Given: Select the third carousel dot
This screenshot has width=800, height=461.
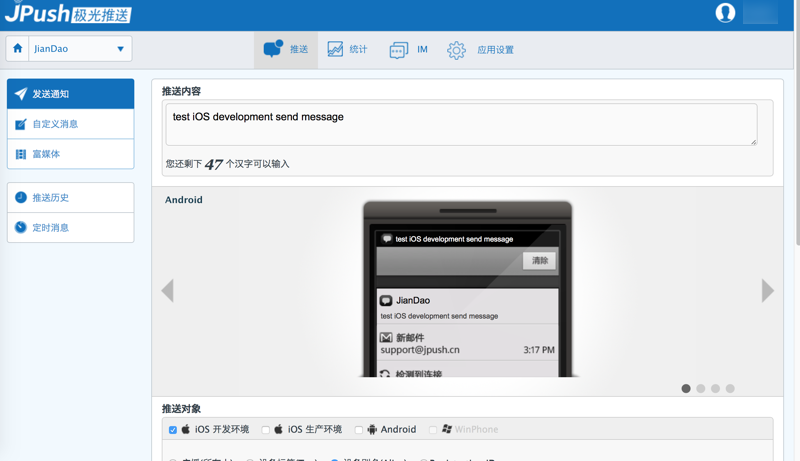Looking at the screenshot, I should click(x=715, y=389).
